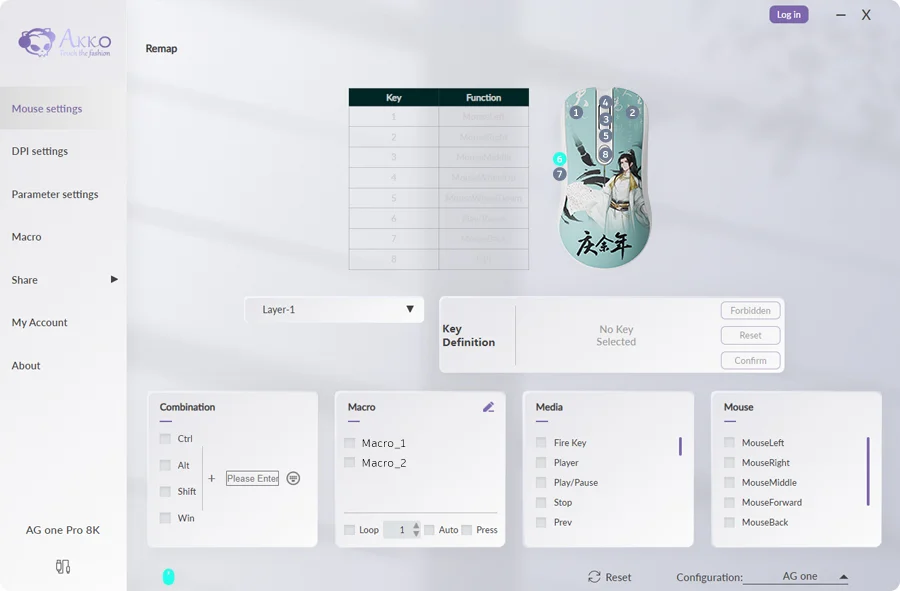Select mouse button marker 3
The width and height of the screenshot is (900, 591).
(x=605, y=119)
